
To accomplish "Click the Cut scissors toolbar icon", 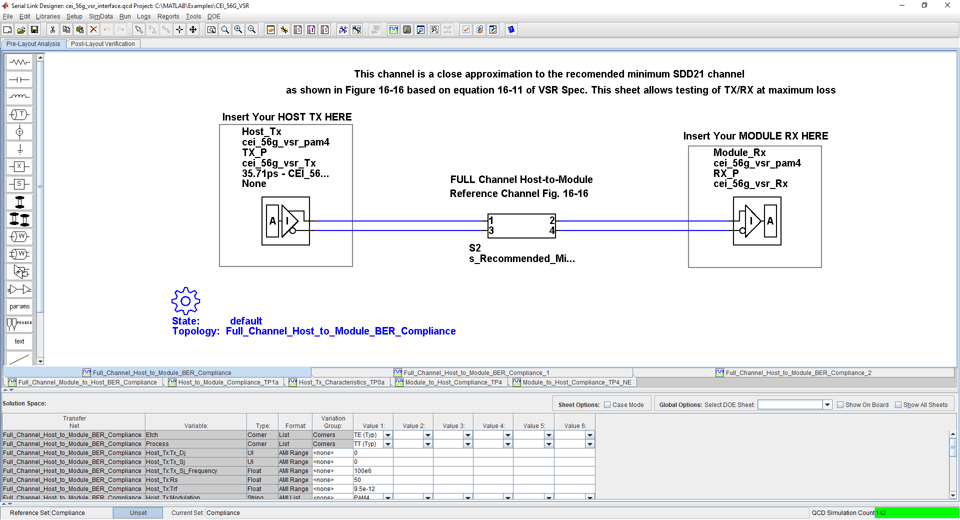I will [x=52, y=30].
